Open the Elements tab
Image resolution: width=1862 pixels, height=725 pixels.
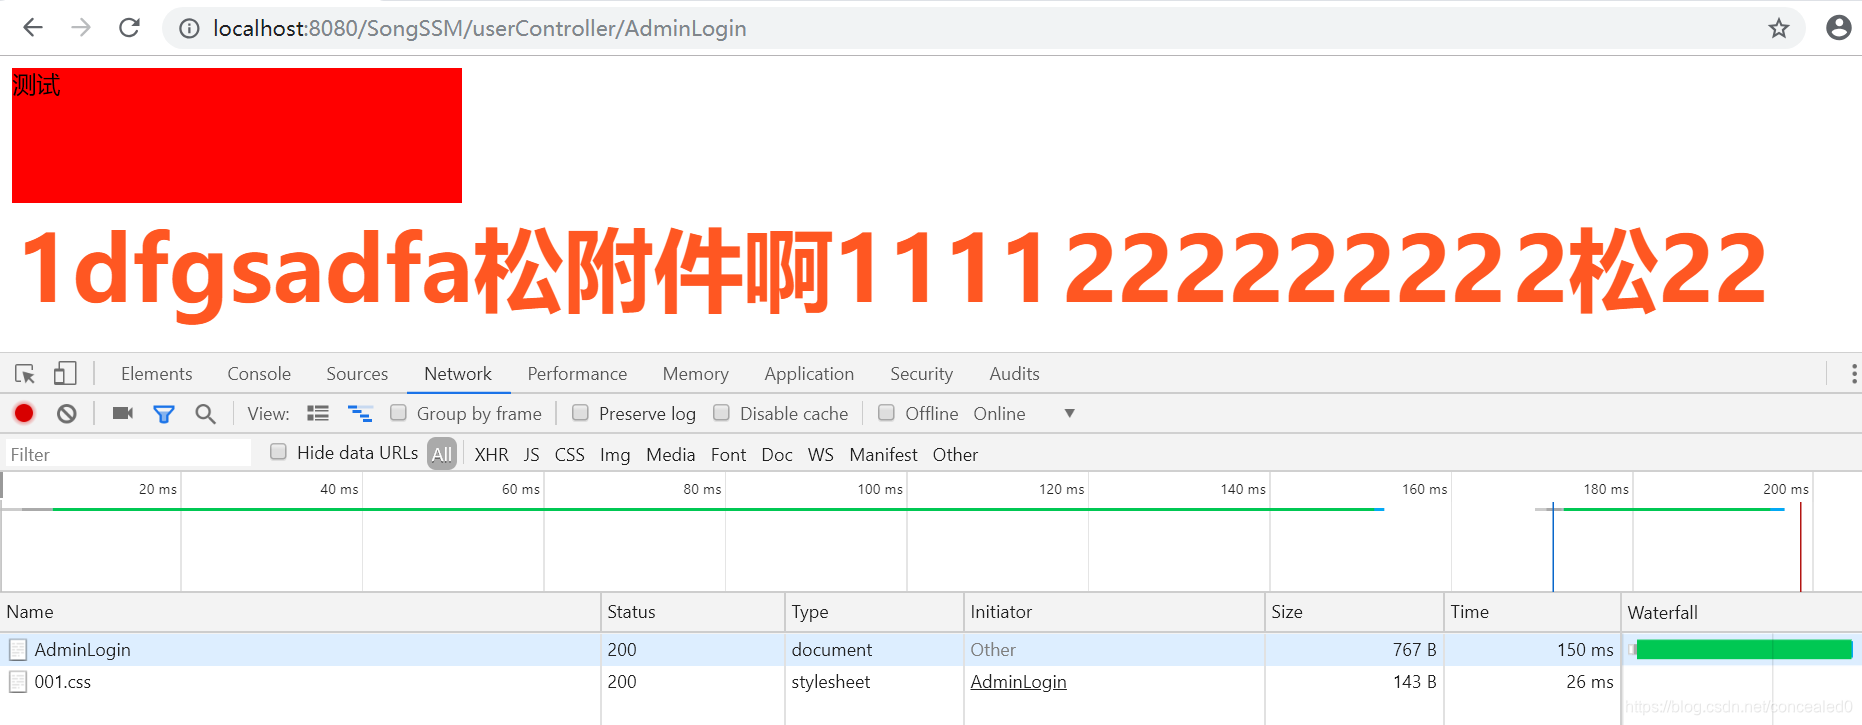(x=156, y=374)
